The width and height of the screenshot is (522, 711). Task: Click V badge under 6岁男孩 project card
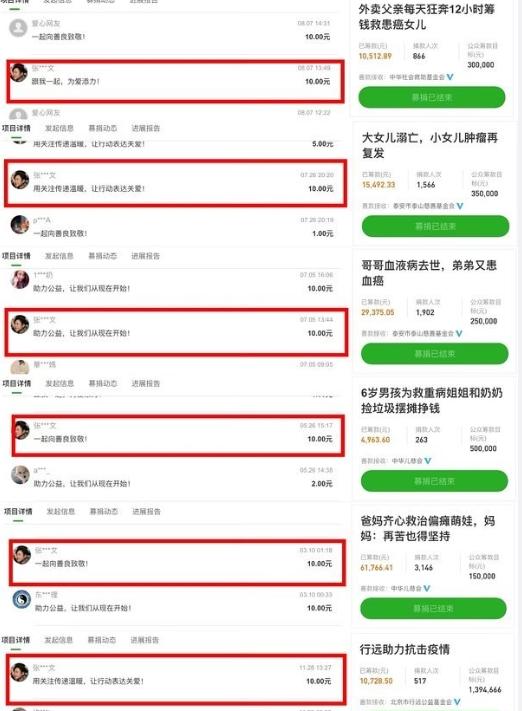coord(427,461)
